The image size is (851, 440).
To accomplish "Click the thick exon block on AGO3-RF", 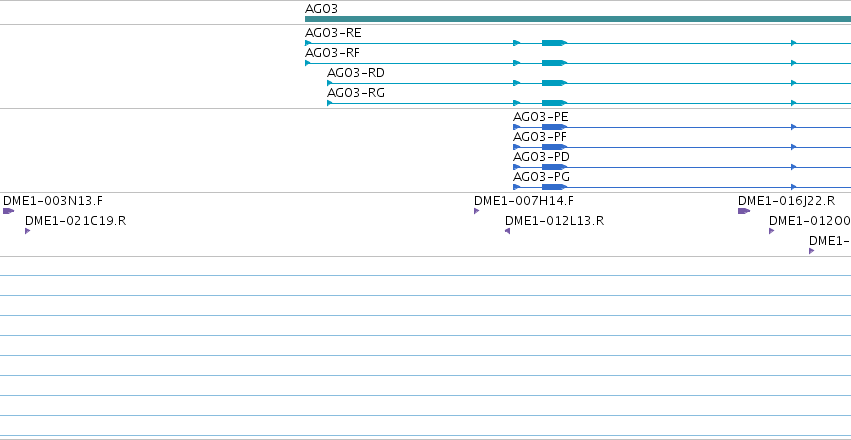I will 554,63.
